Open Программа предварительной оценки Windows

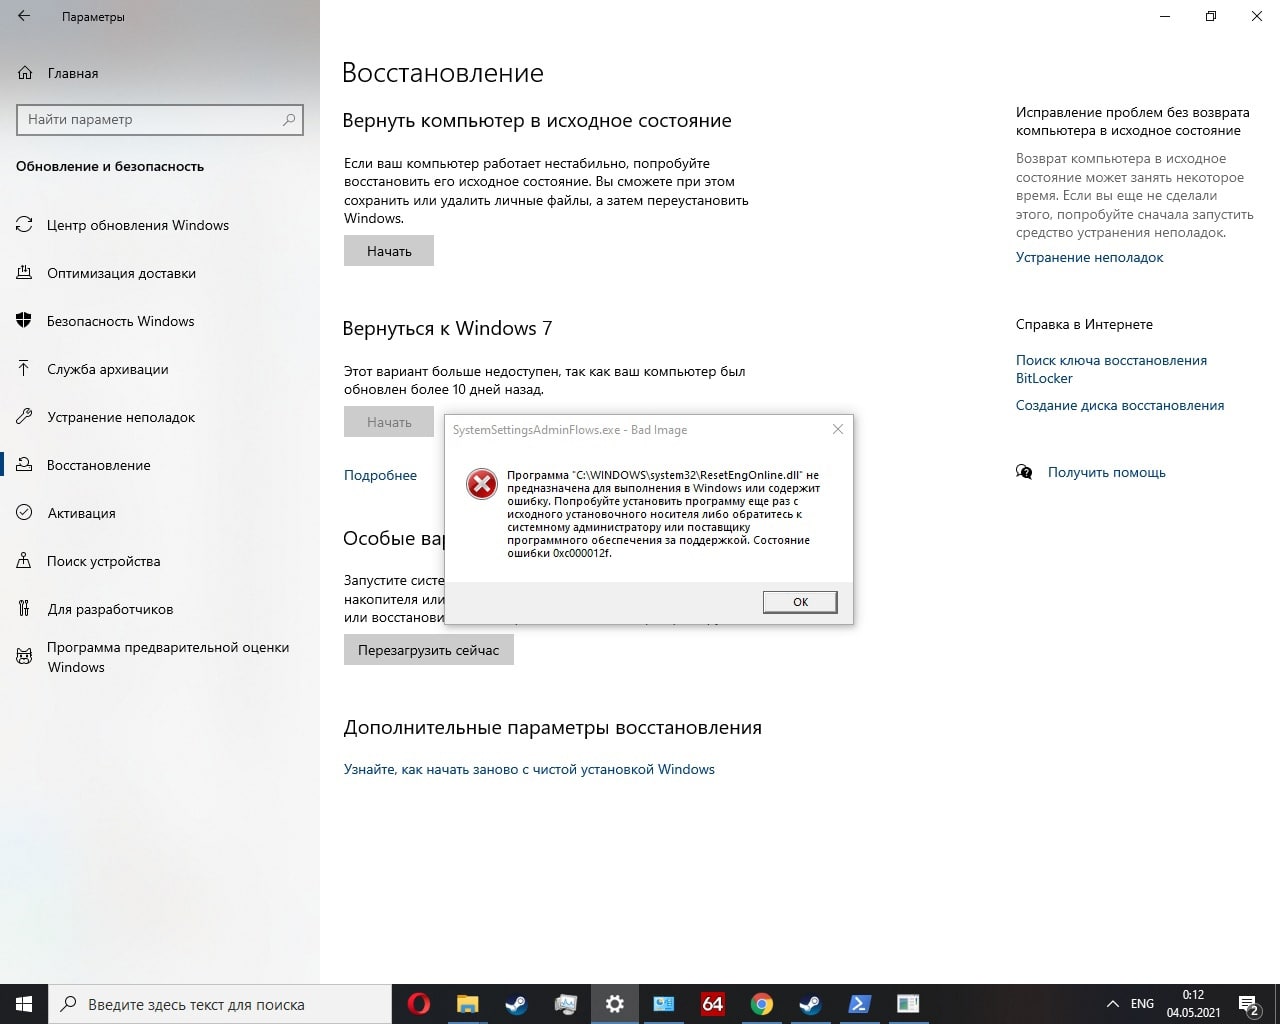coord(167,657)
